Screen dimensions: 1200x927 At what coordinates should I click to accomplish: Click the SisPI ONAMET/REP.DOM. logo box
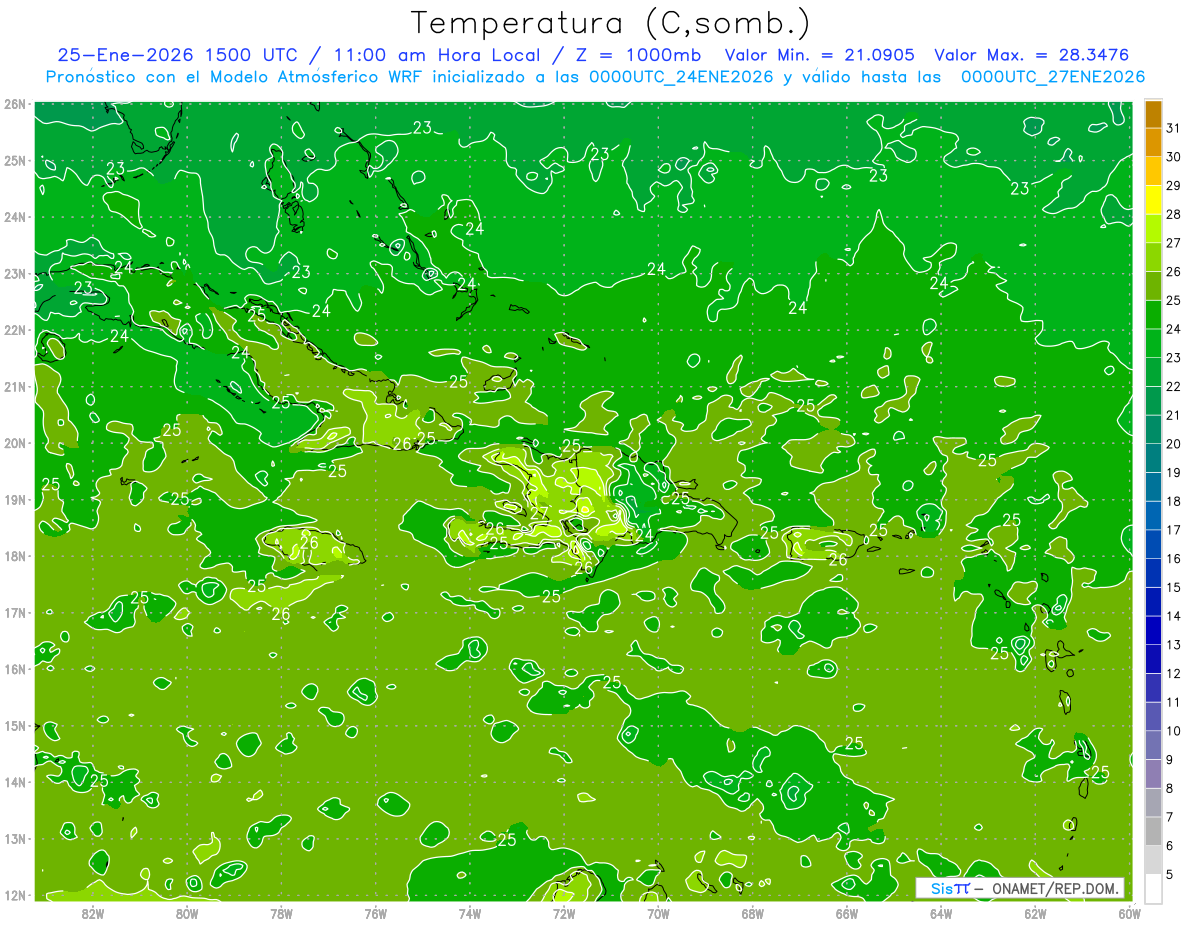click(x=1020, y=888)
